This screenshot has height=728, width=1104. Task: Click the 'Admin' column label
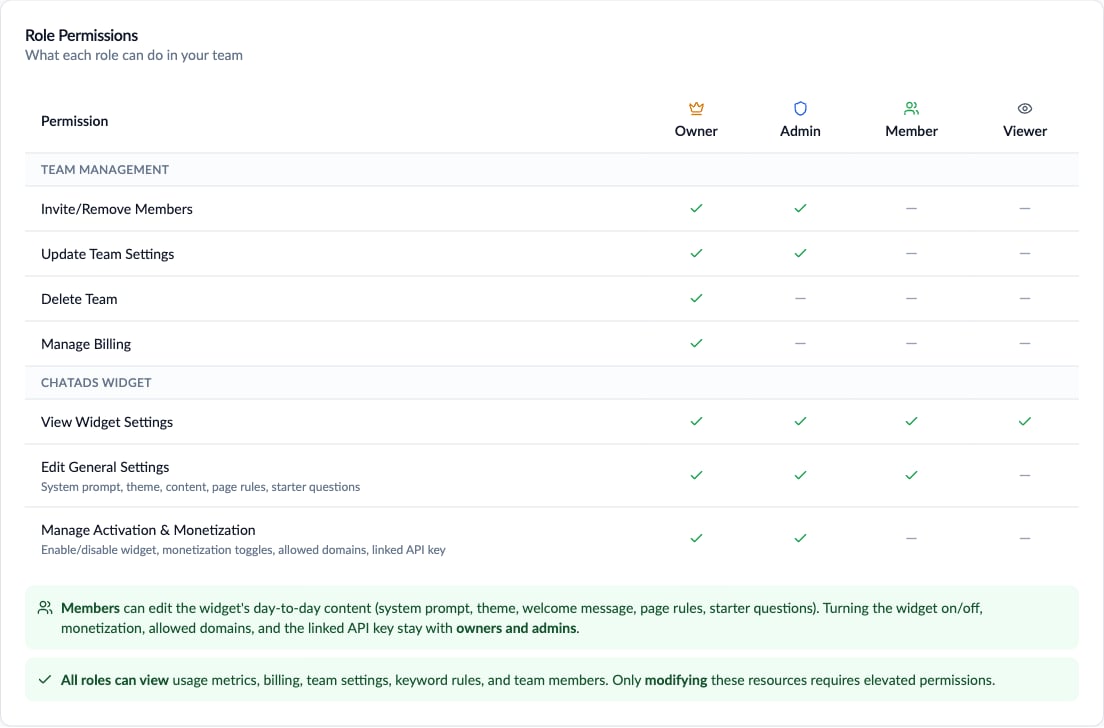click(800, 131)
